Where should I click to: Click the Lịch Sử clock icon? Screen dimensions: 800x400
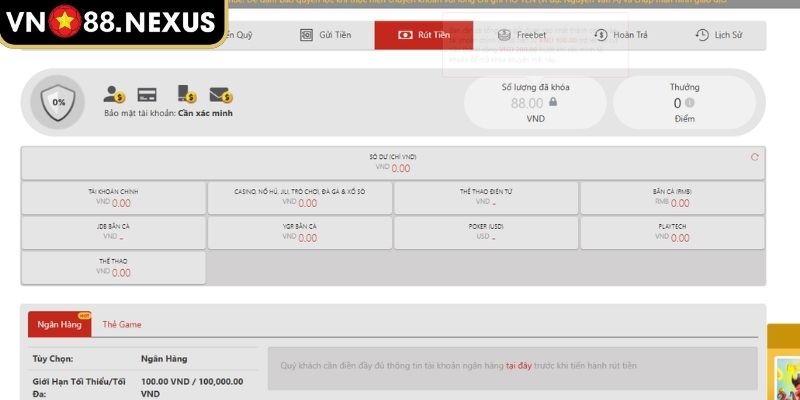coord(702,35)
